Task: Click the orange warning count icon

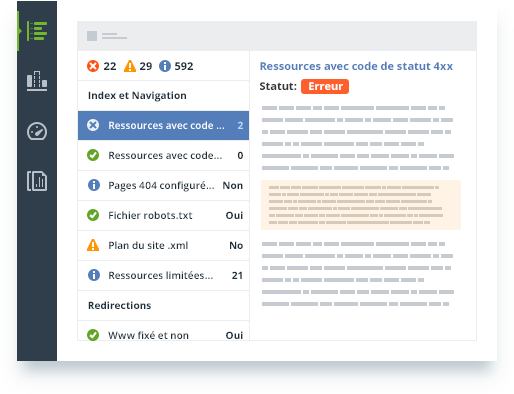Action: pos(130,66)
